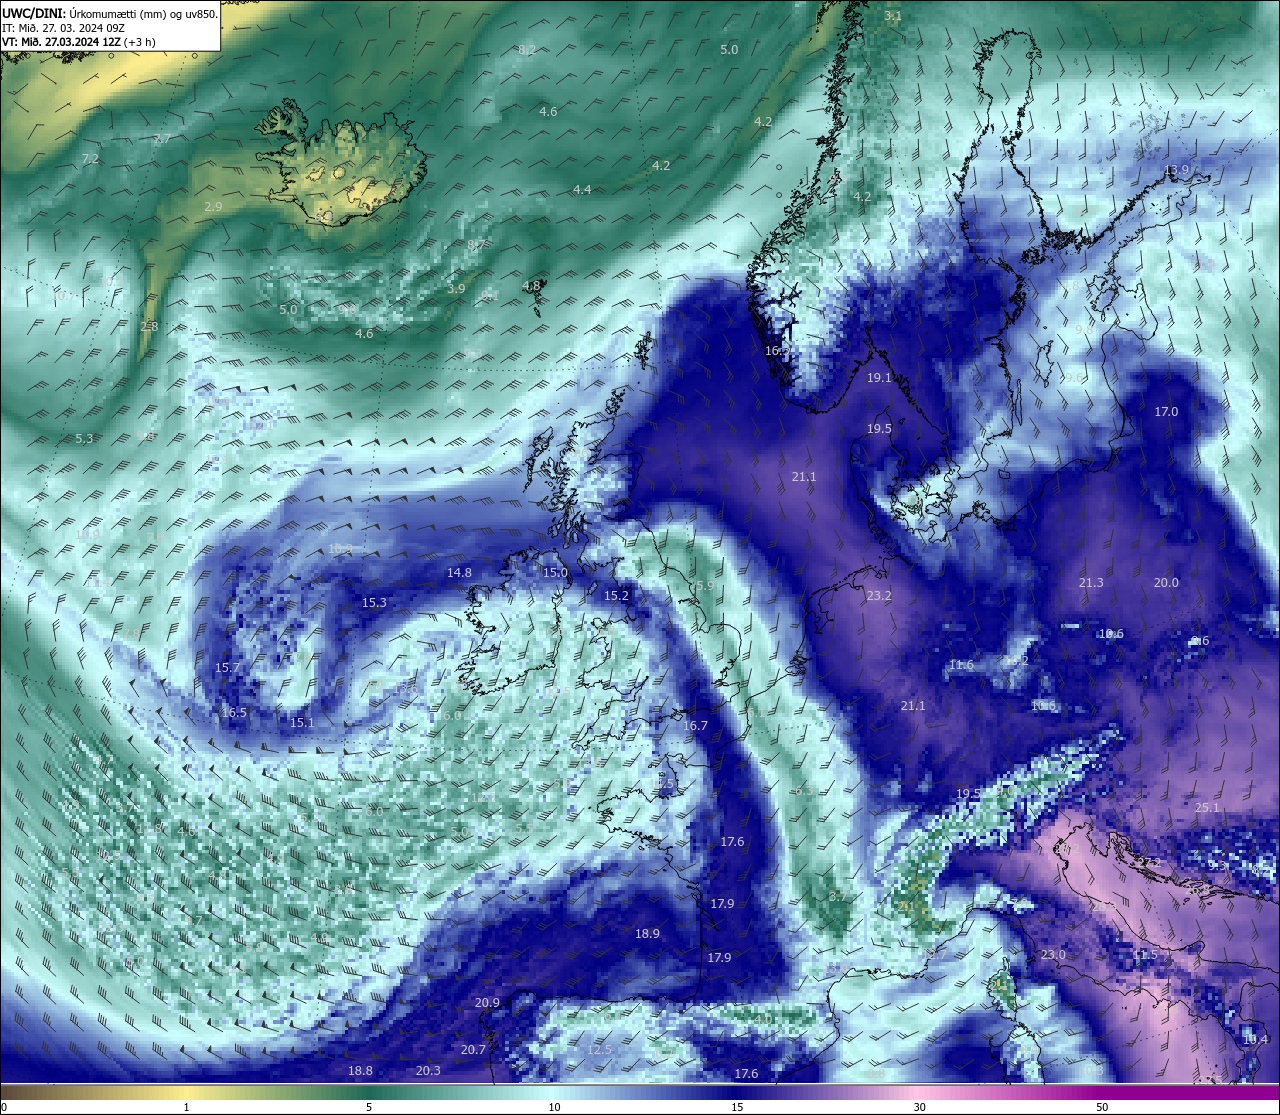Click the 23.2 value label near the Netherlands
Screen dimensions: 1280x1115
879,596
